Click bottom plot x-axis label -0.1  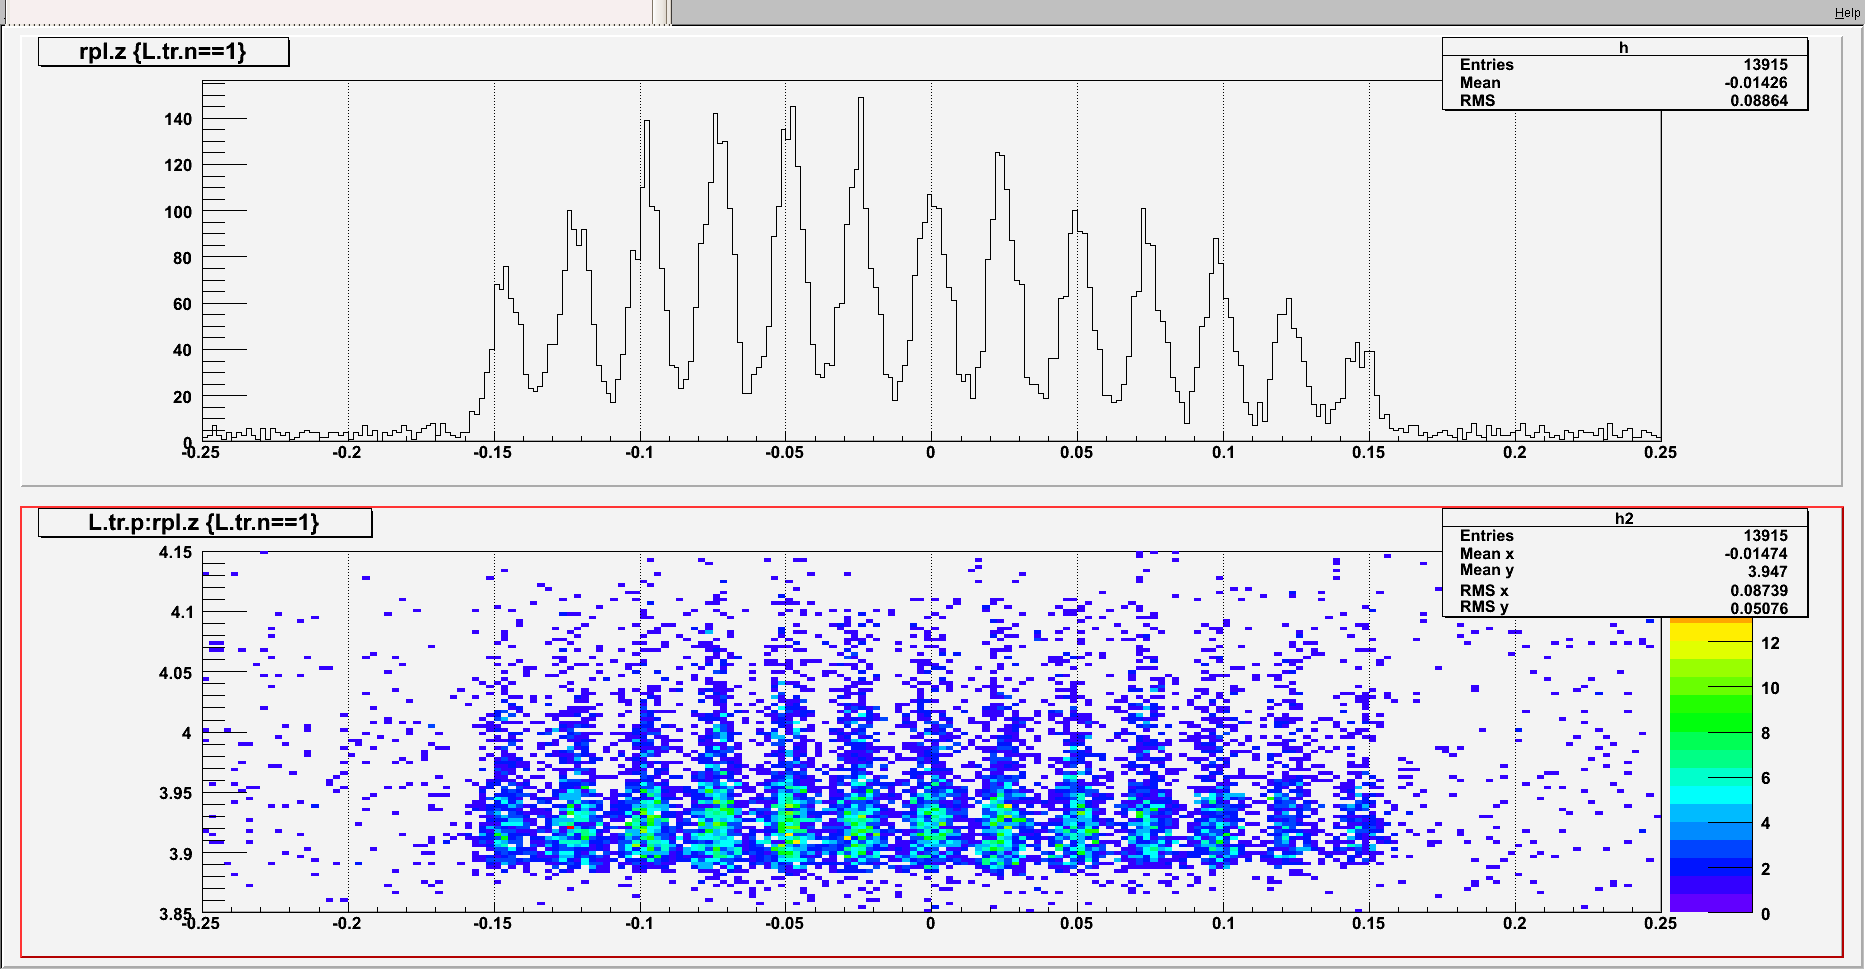639,924
